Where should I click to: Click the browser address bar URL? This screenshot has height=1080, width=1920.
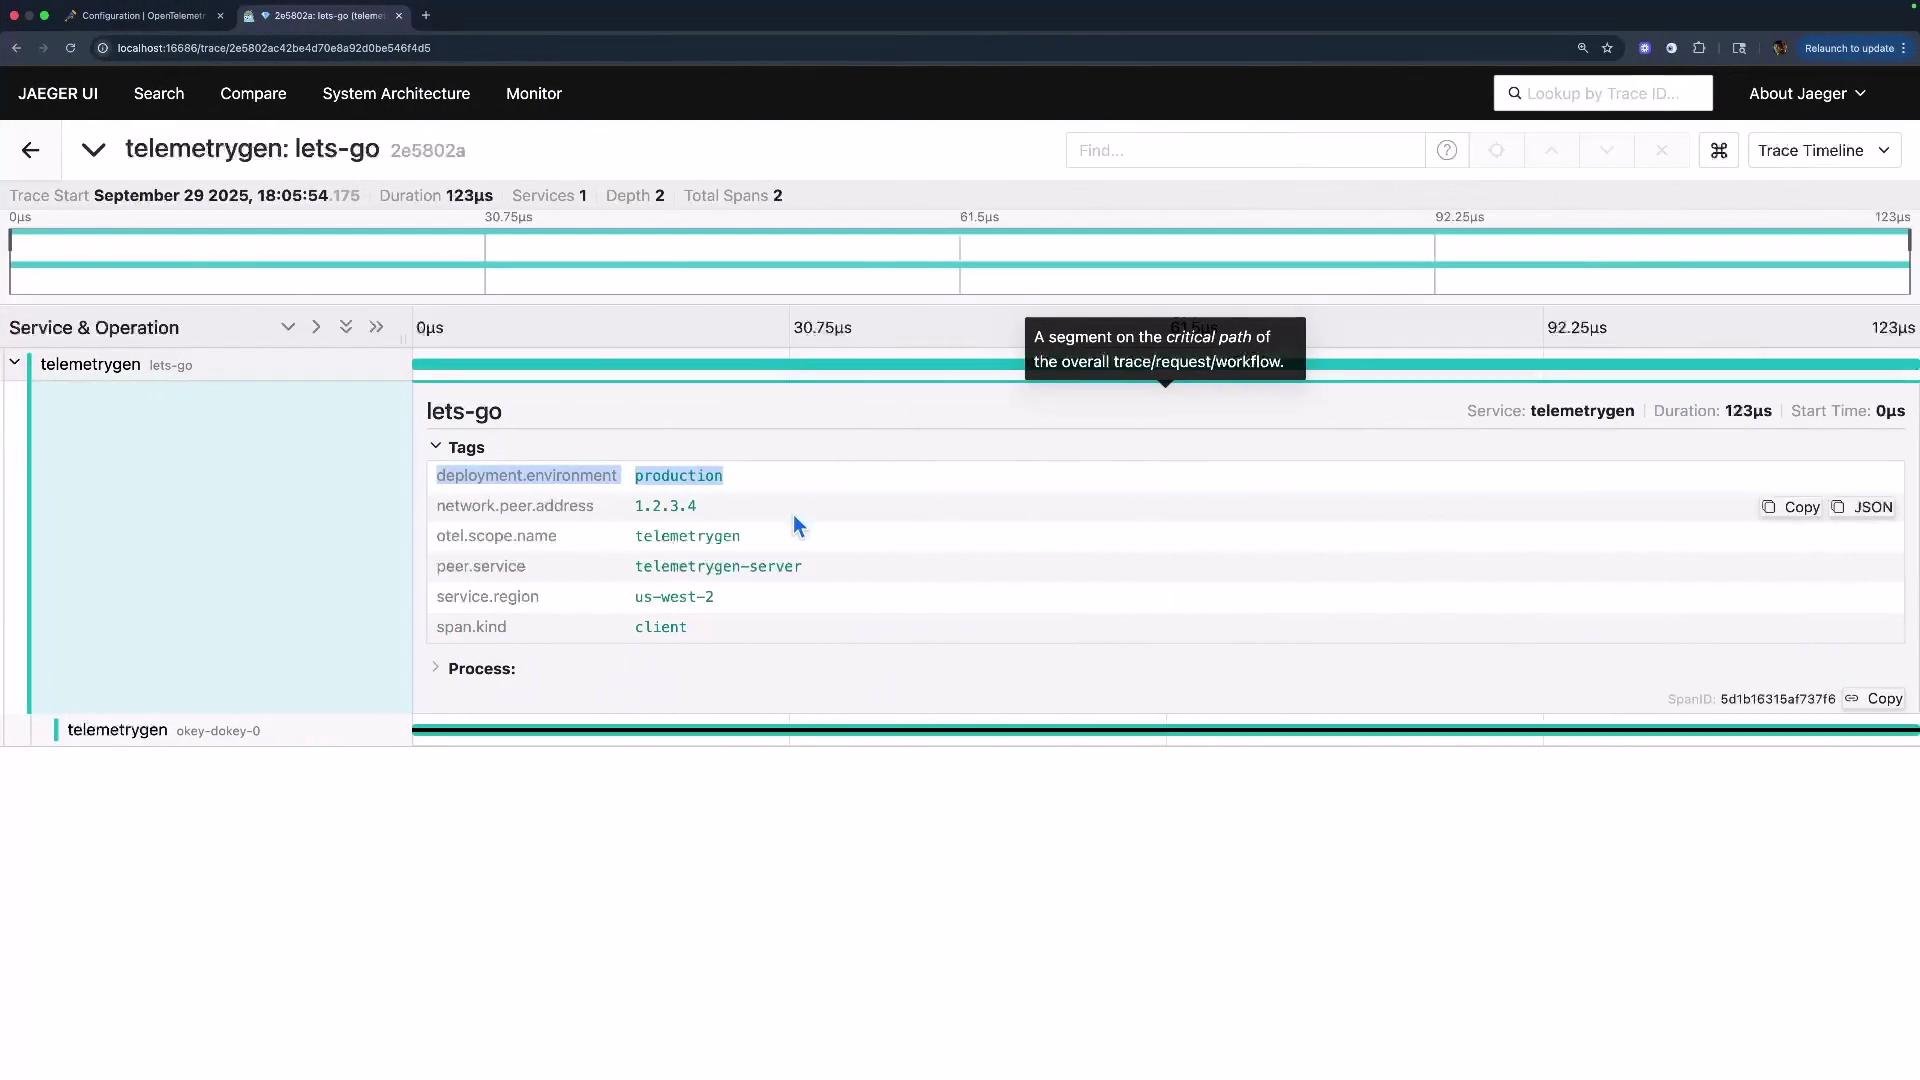point(274,48)
